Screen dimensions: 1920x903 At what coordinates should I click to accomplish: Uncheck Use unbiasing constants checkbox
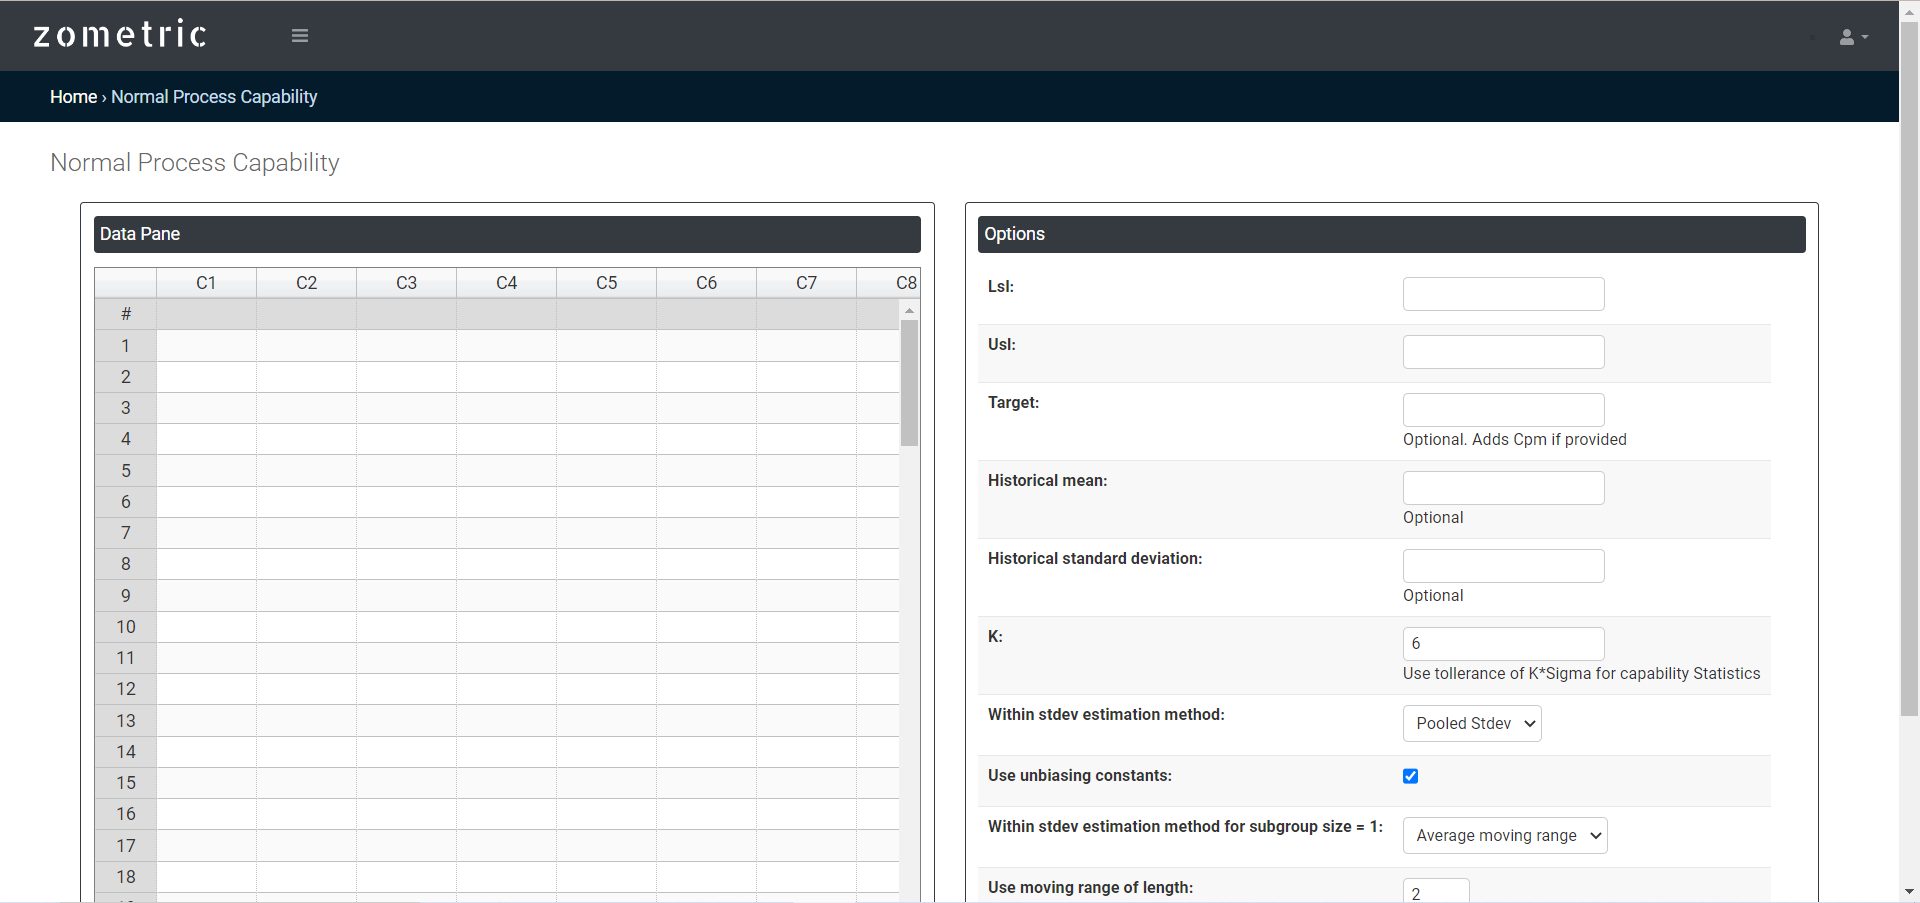tap(1410, 776)
